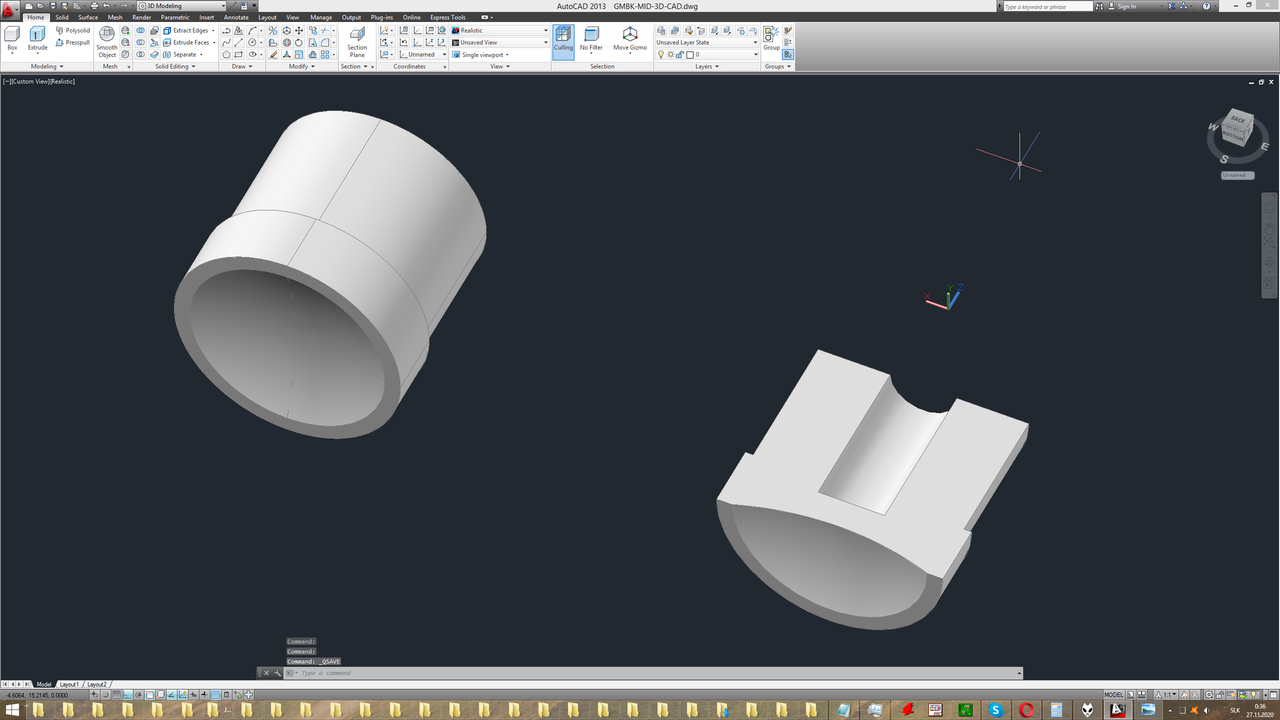Choose the Polysolid tool
The height and width of the screenshot is (720, 1280).
[x=73, y=31]
